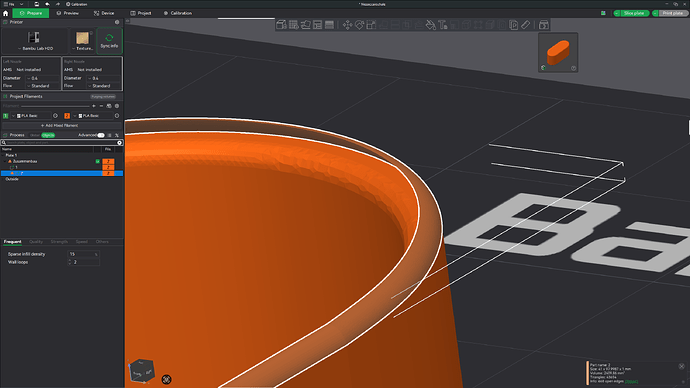Open filament settings gear in Project Filaments
Image resolution: width=690 pixels, height=388 pixels.
point(117,106)
